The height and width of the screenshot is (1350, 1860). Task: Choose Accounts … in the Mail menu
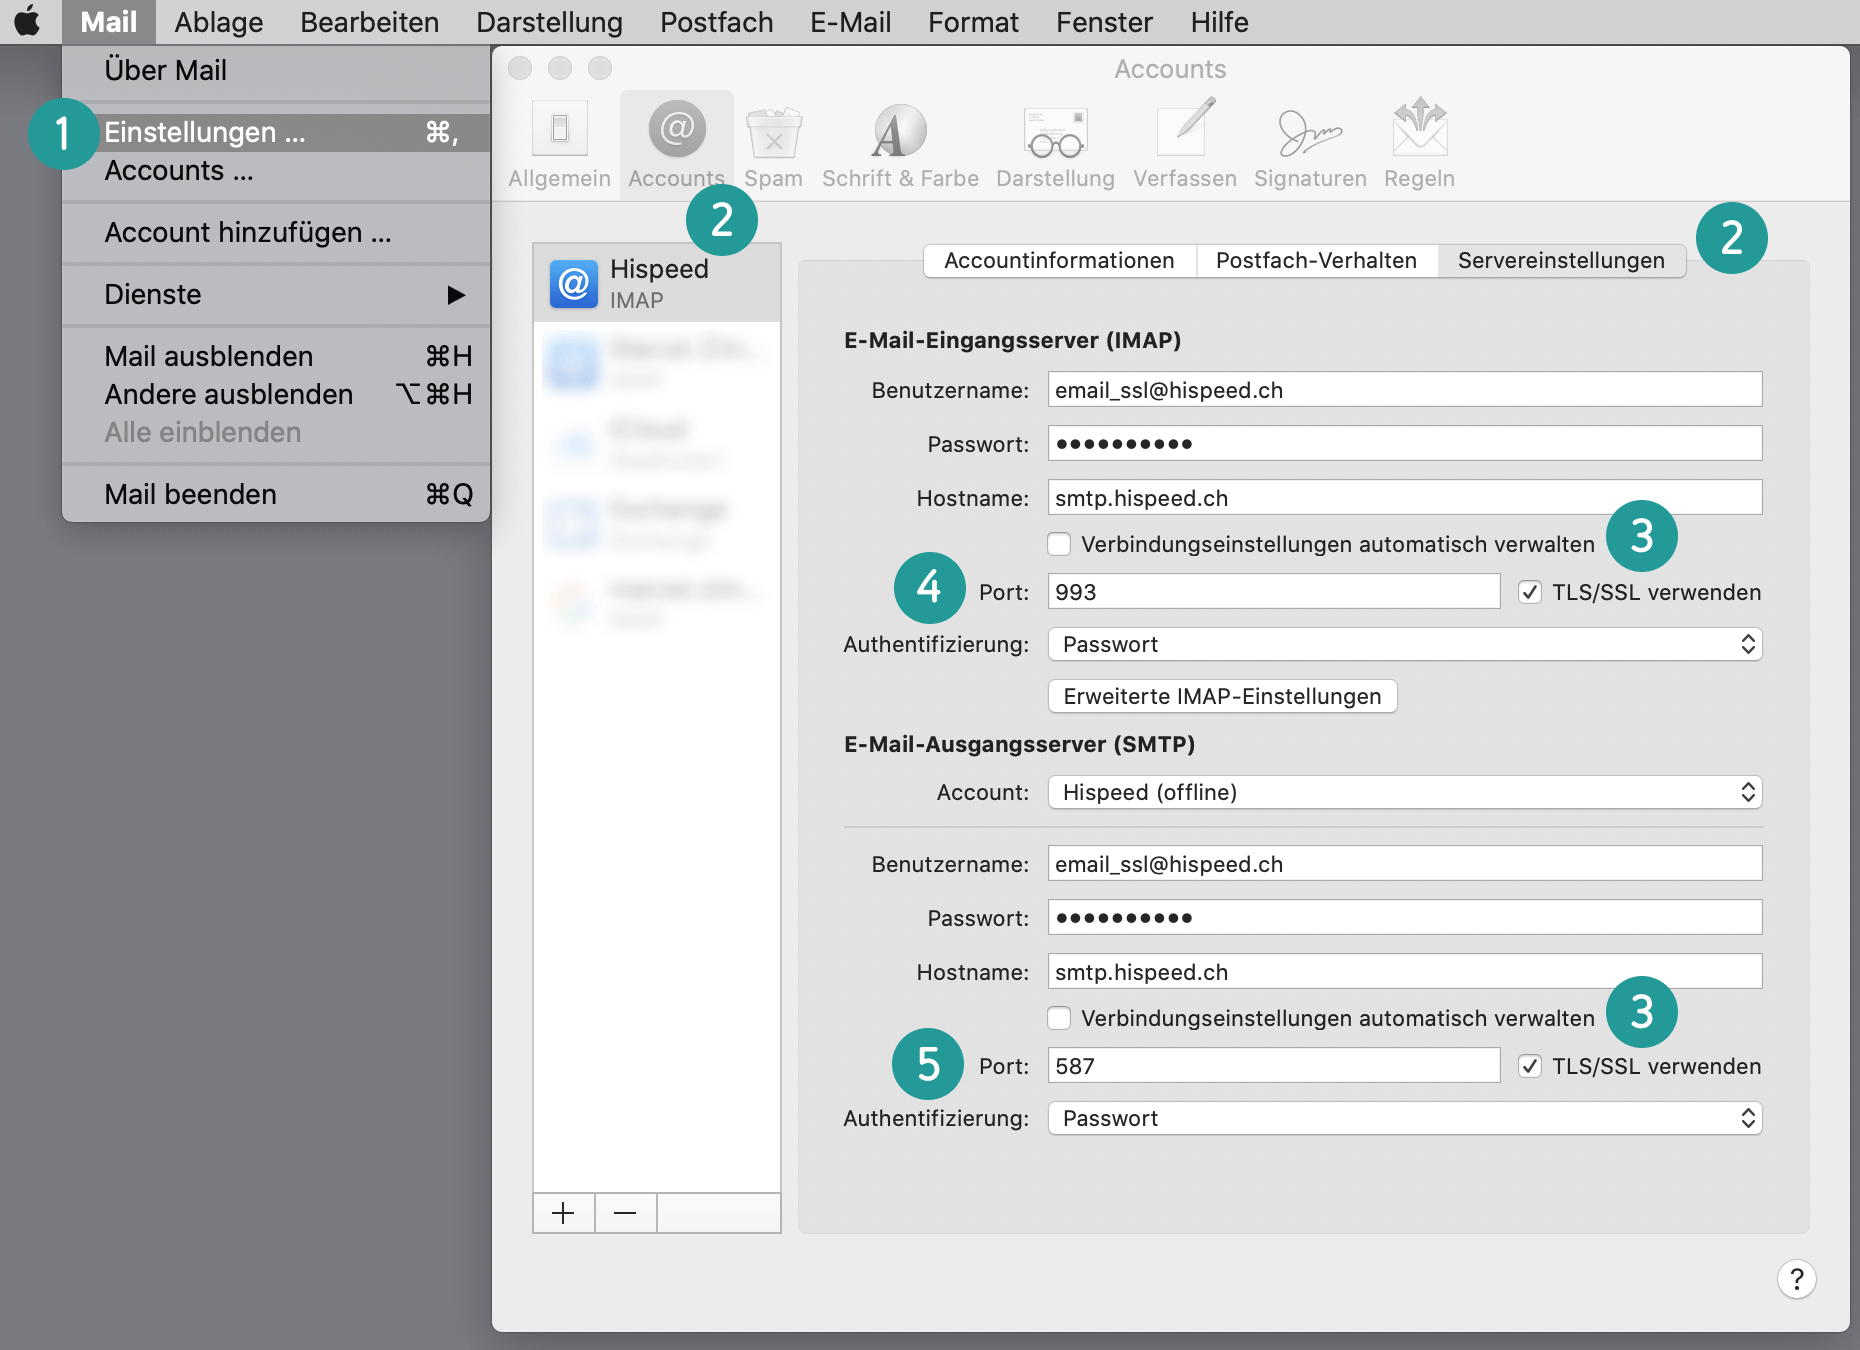[x=276, y=171]
